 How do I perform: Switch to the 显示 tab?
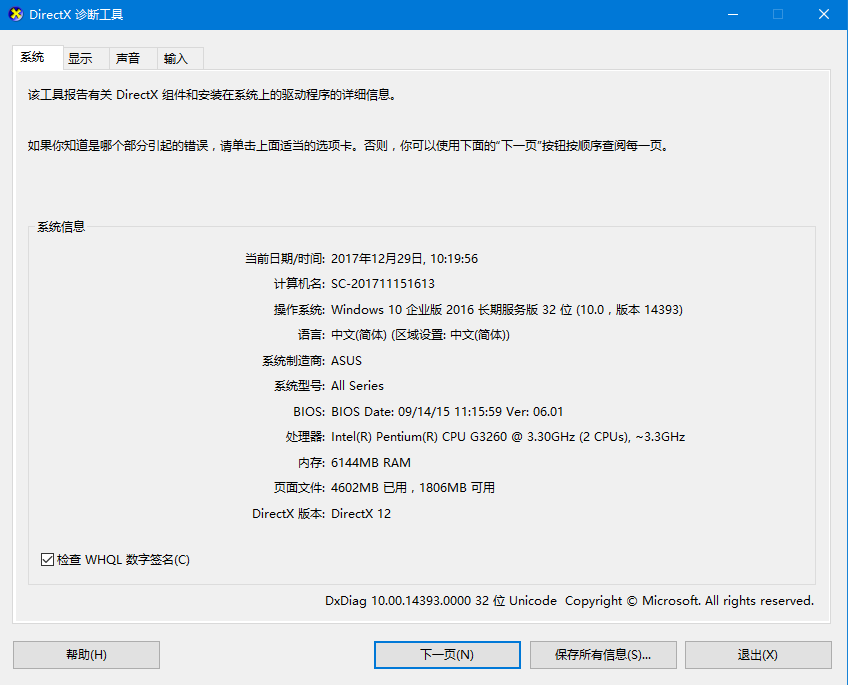pyautogui.click(x=86, y=58)
